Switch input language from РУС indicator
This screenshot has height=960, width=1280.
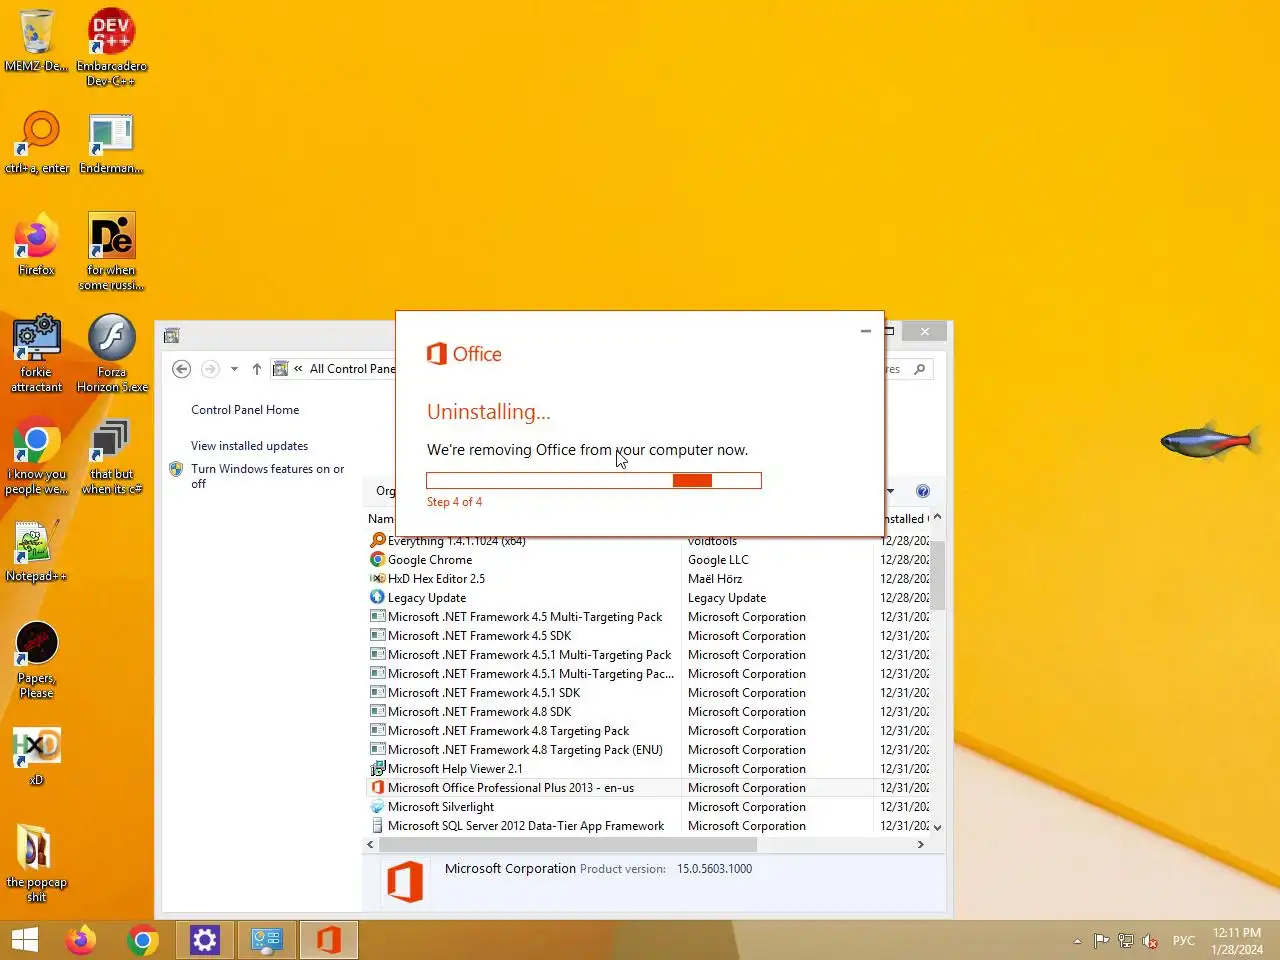pos(1184,941)
